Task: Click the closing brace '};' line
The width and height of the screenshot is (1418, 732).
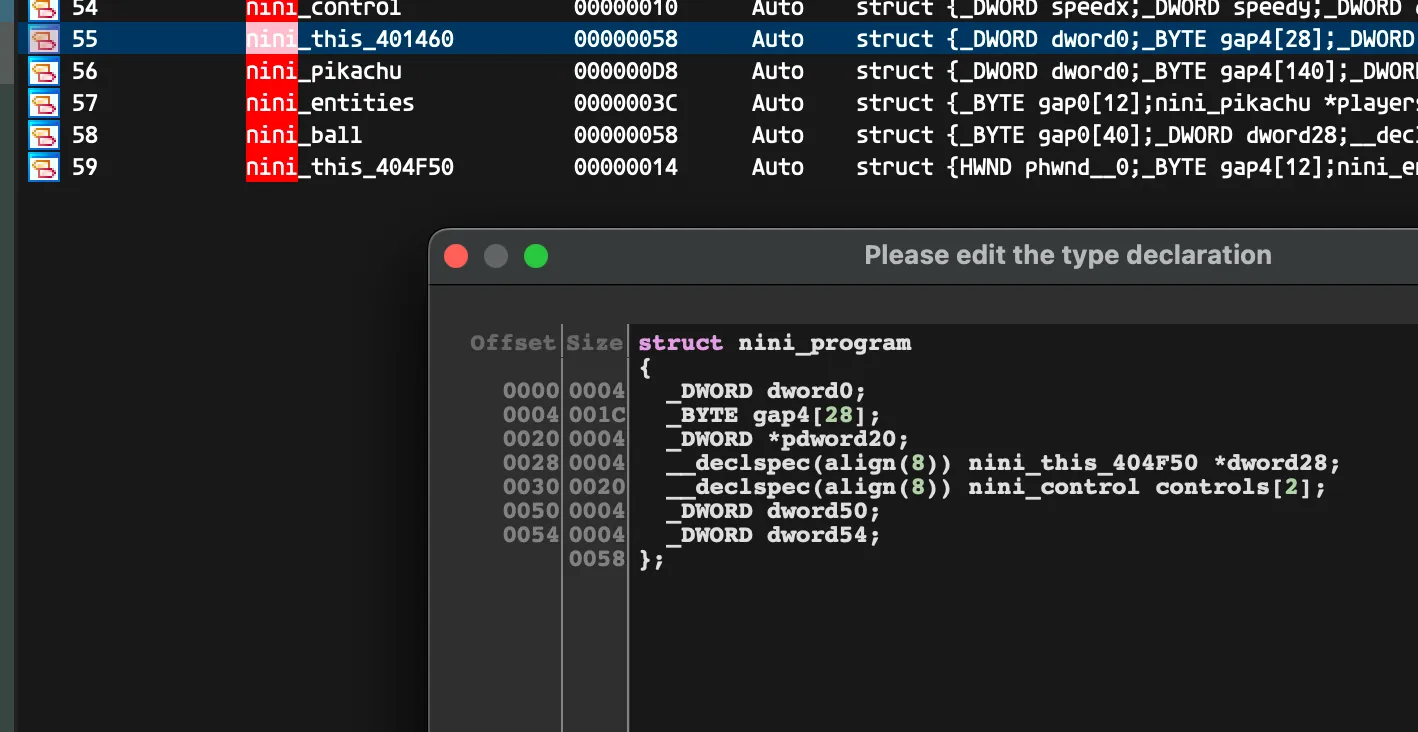Action: tap(651, 559)
